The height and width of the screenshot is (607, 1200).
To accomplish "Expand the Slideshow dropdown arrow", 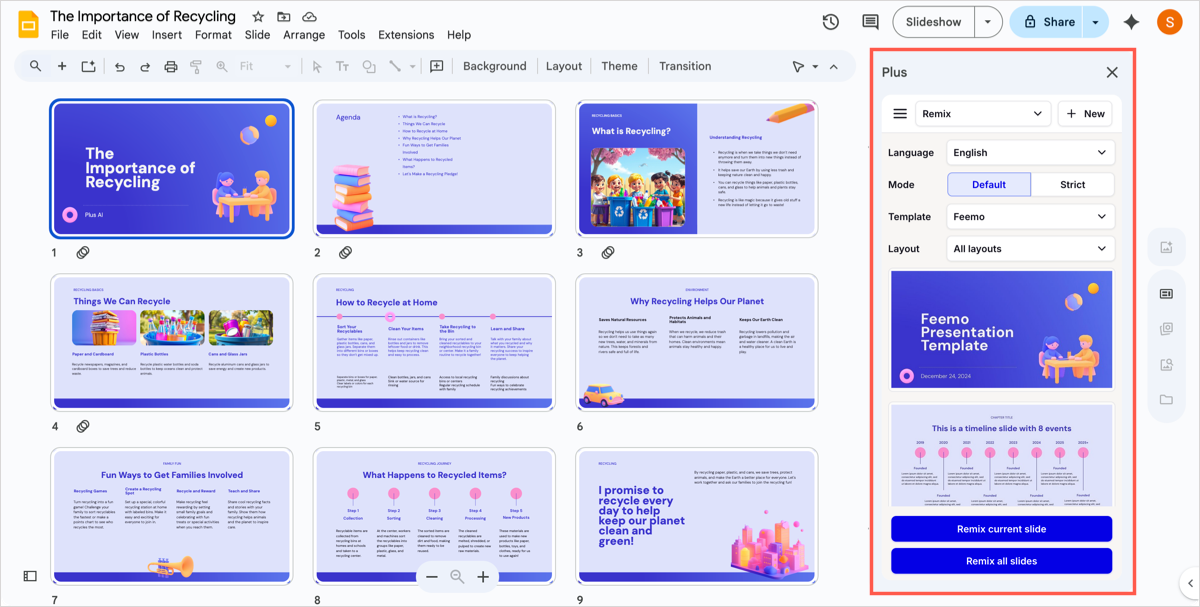I will 988,22.
